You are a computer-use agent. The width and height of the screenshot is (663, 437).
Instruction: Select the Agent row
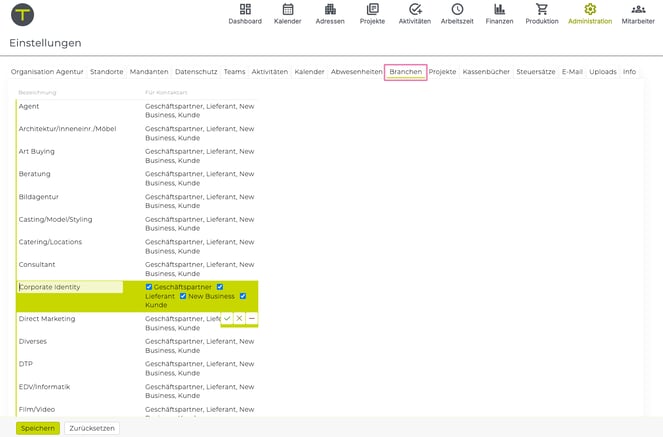[x=137, y=111]
